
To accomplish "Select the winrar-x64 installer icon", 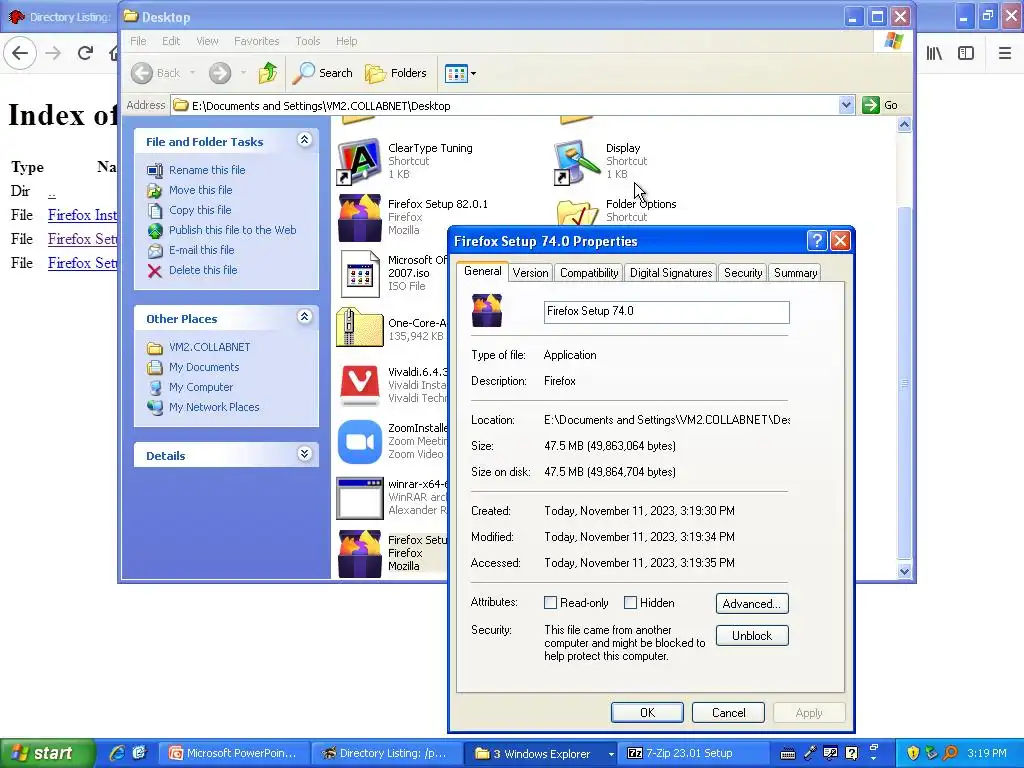I will point(359,498).
